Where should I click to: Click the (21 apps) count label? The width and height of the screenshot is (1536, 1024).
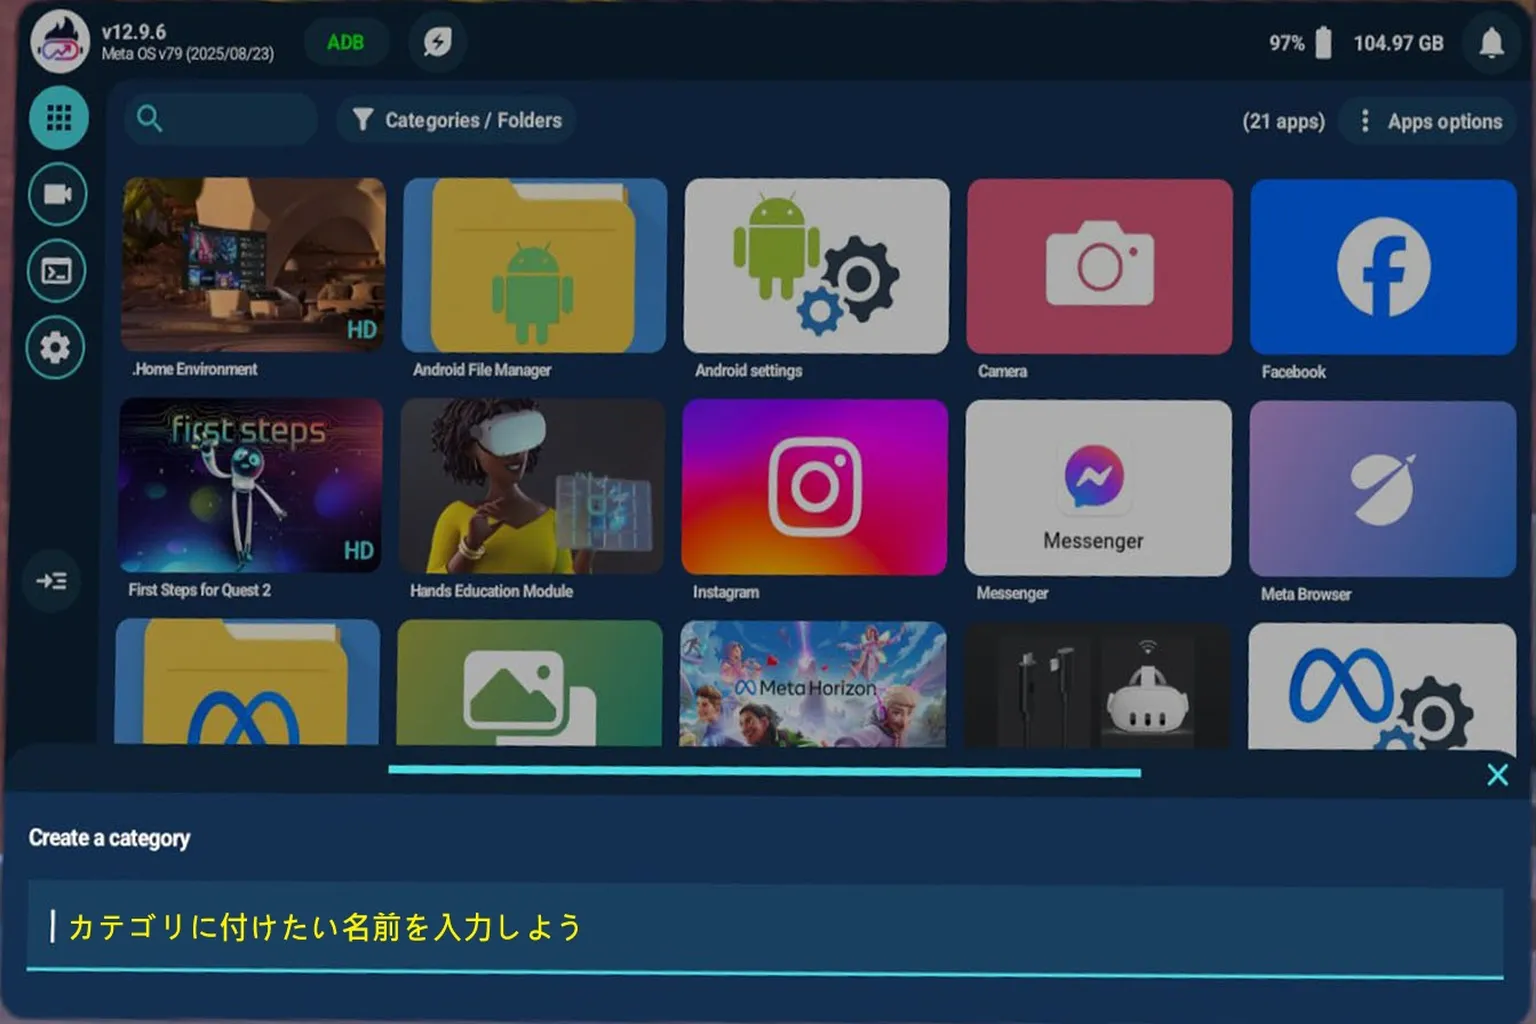point(1283,122)
